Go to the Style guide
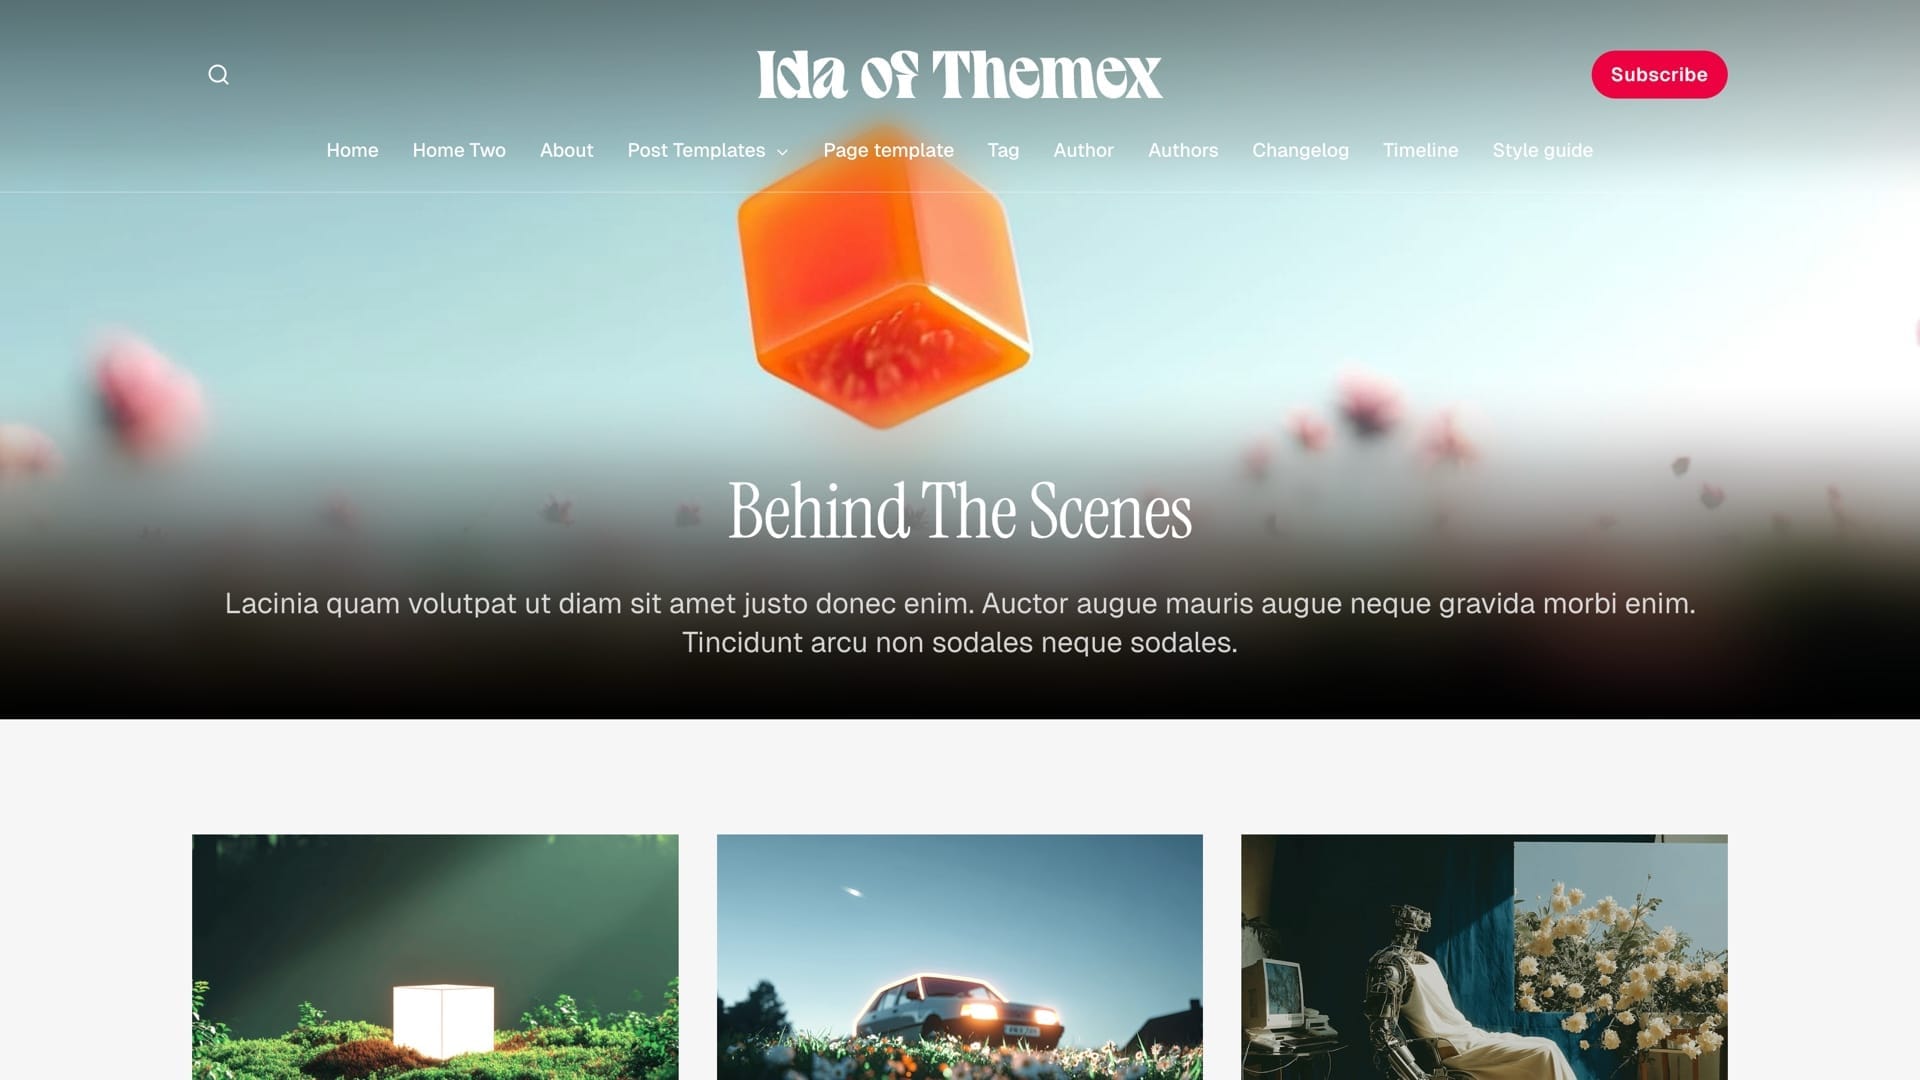 [x=1542, y=150]
